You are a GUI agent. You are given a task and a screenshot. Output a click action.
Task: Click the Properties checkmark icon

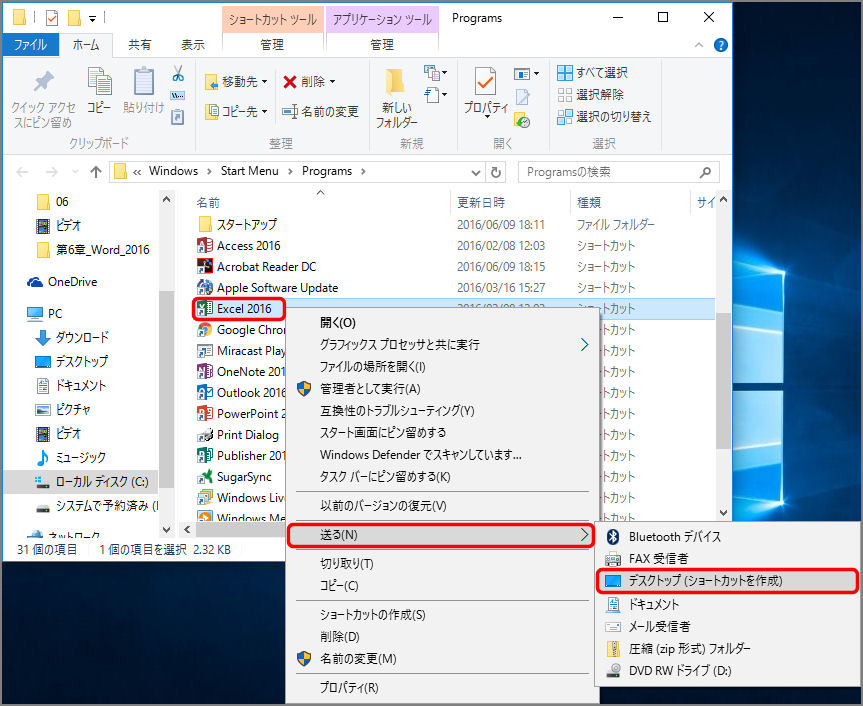(485, 82)
